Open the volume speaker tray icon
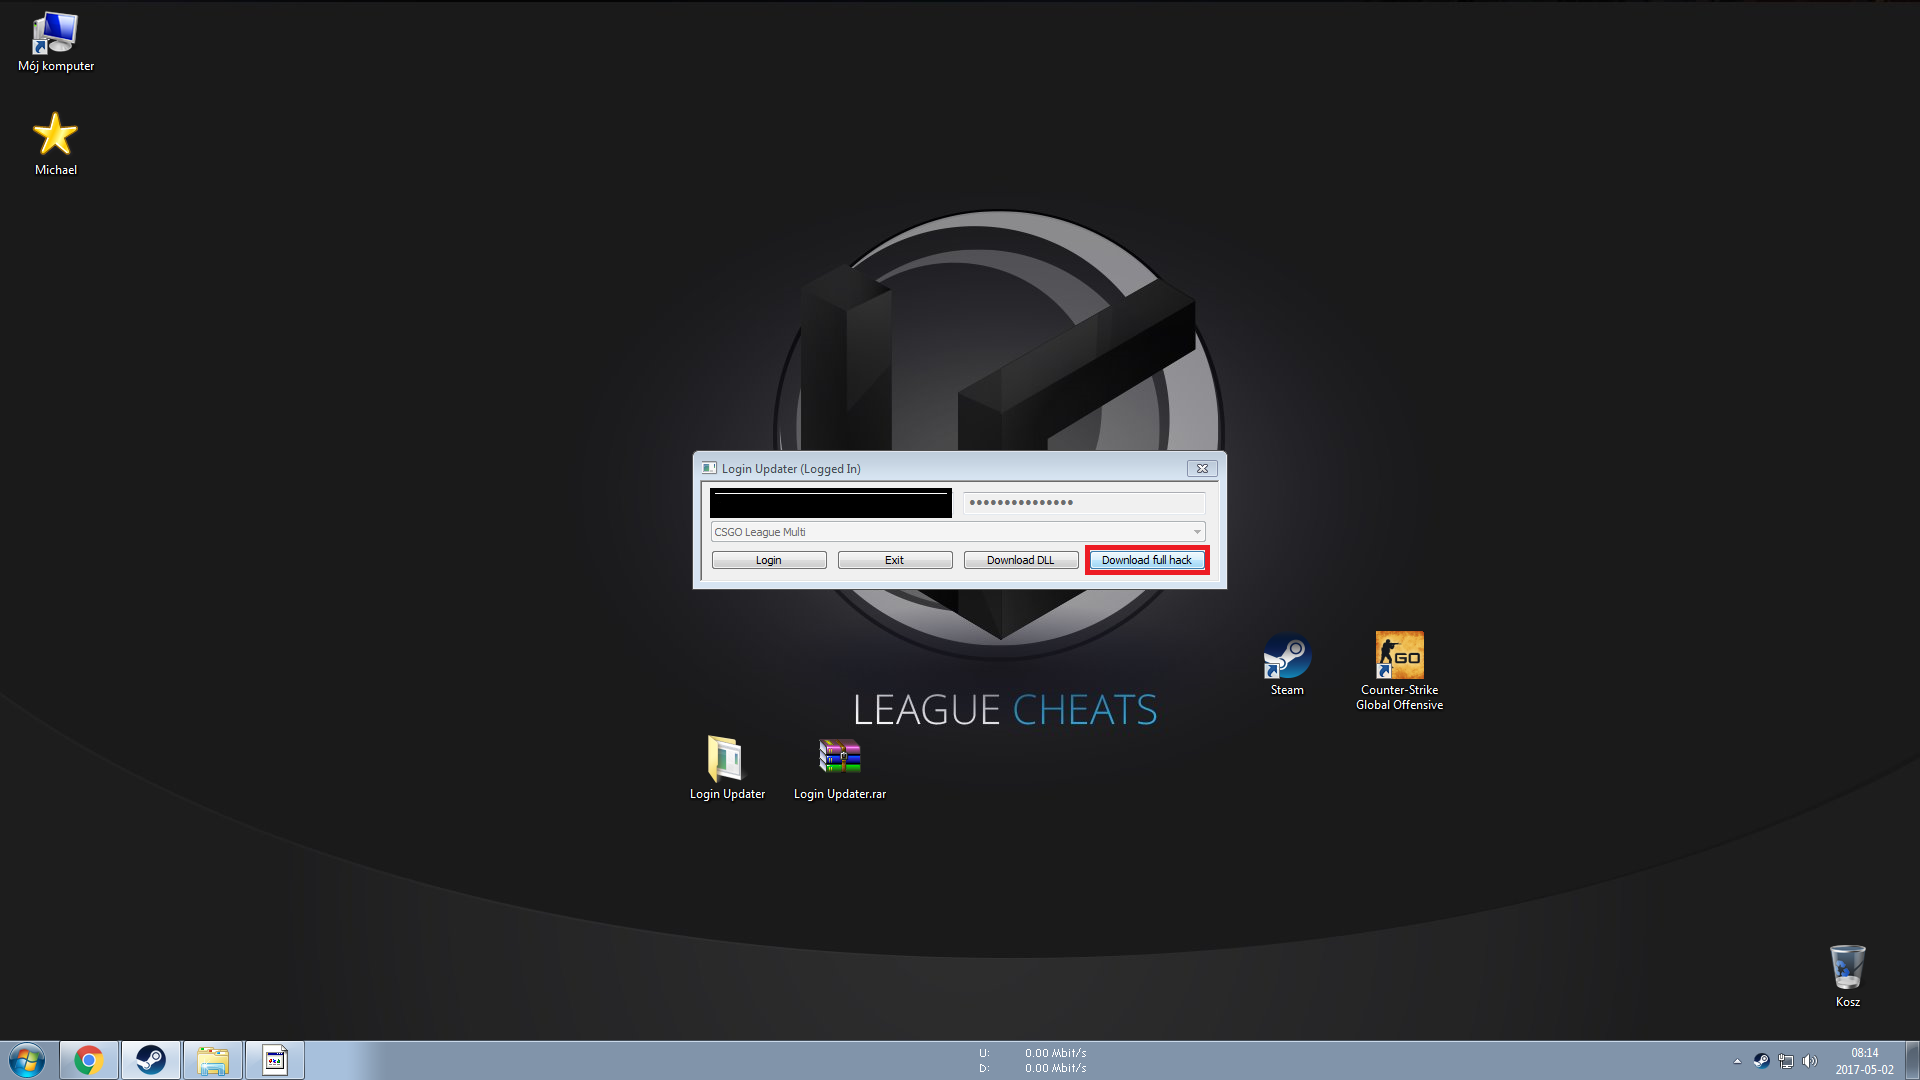1920x1080 pixels. click(1809, 1061)
